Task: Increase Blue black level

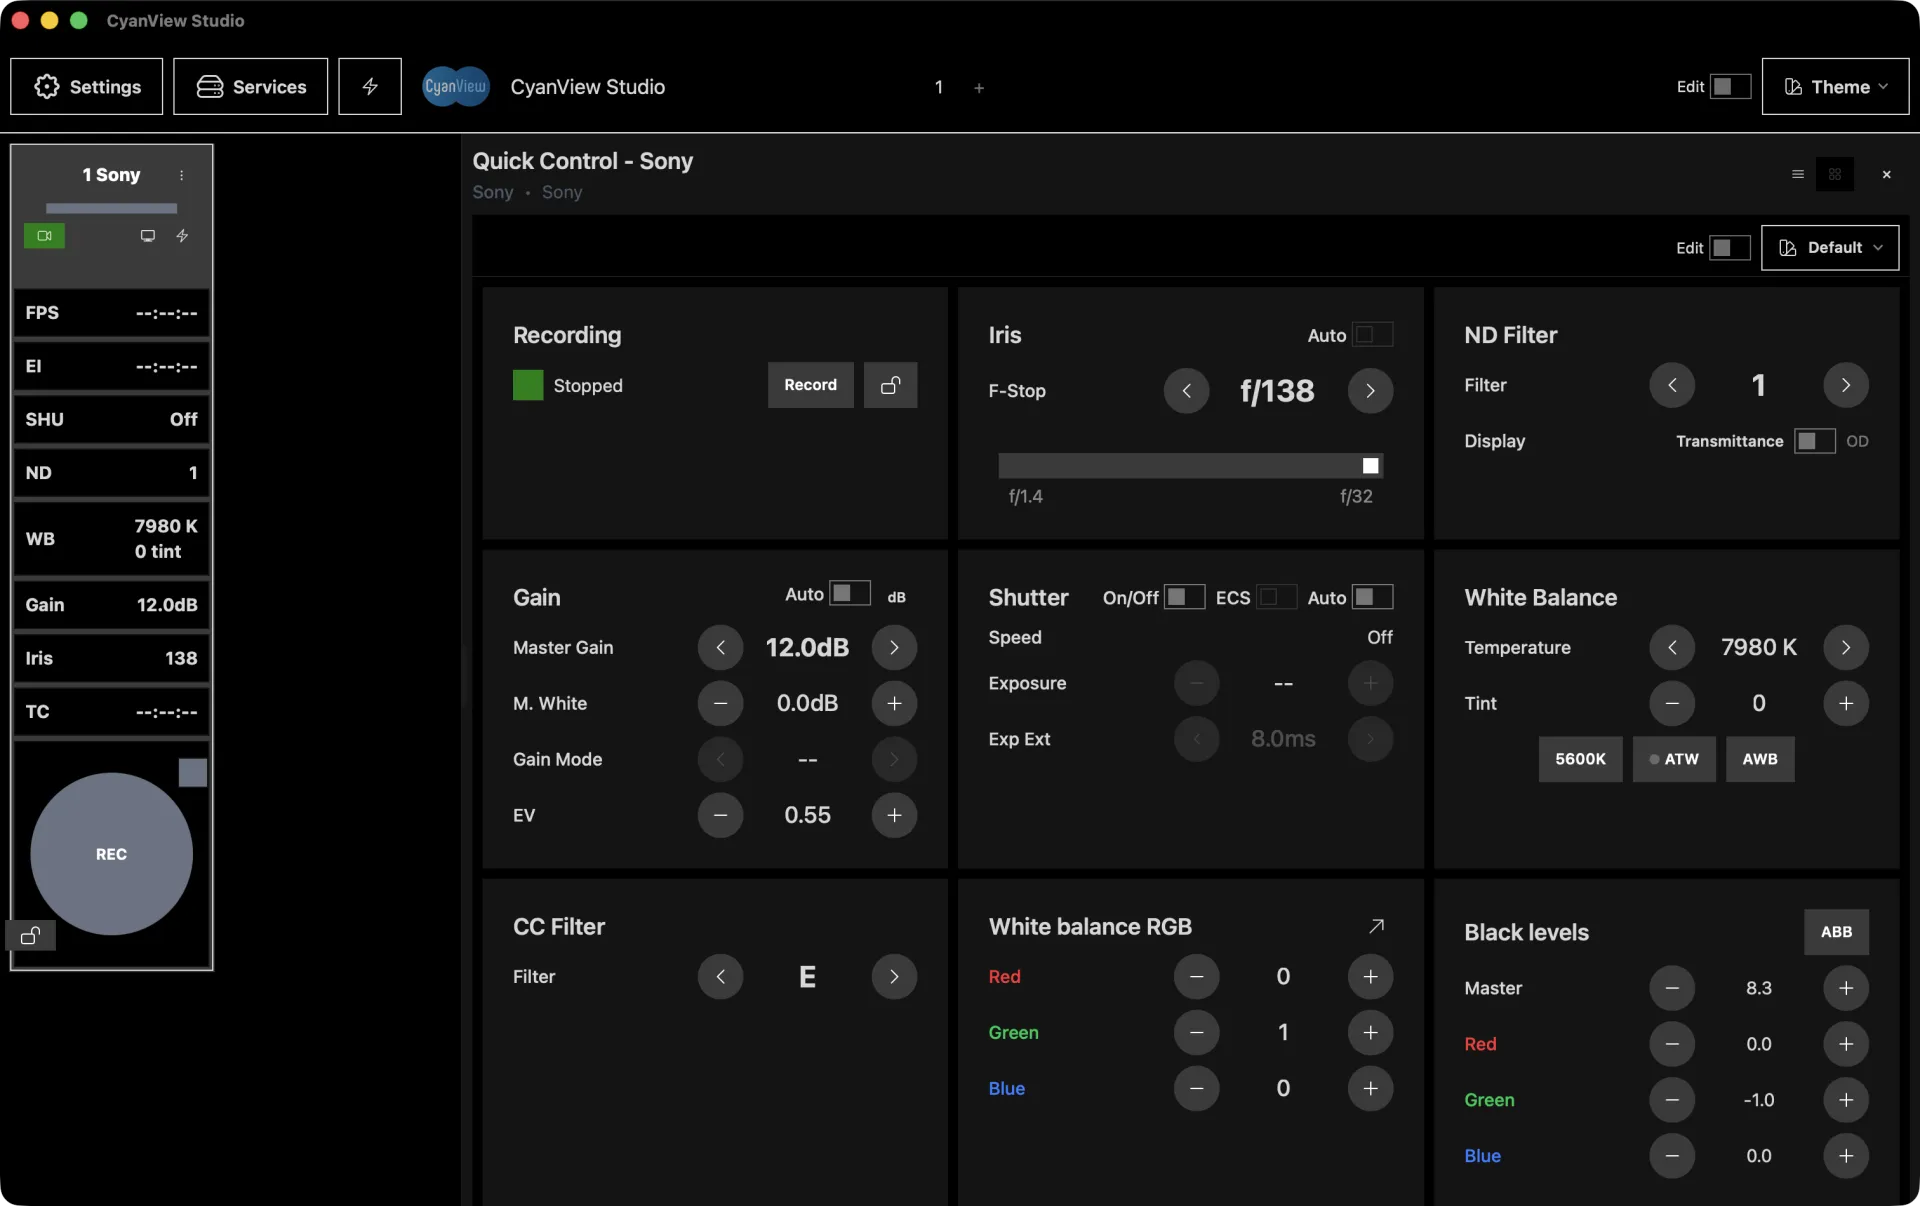Action: 1846,1156
